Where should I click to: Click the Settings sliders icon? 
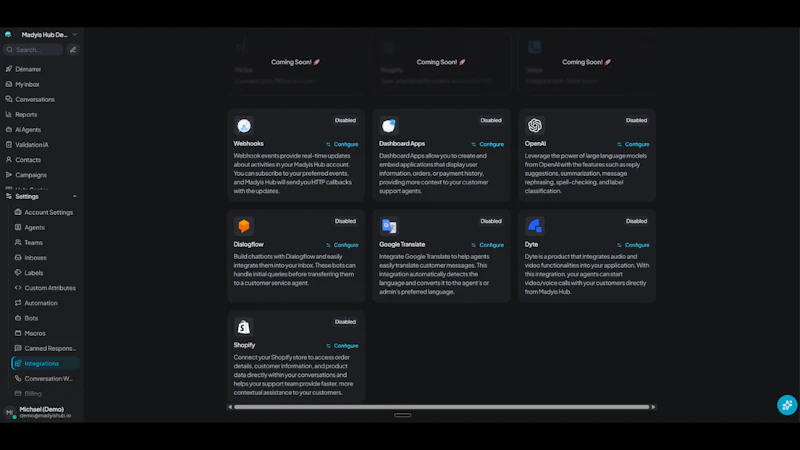9,196
